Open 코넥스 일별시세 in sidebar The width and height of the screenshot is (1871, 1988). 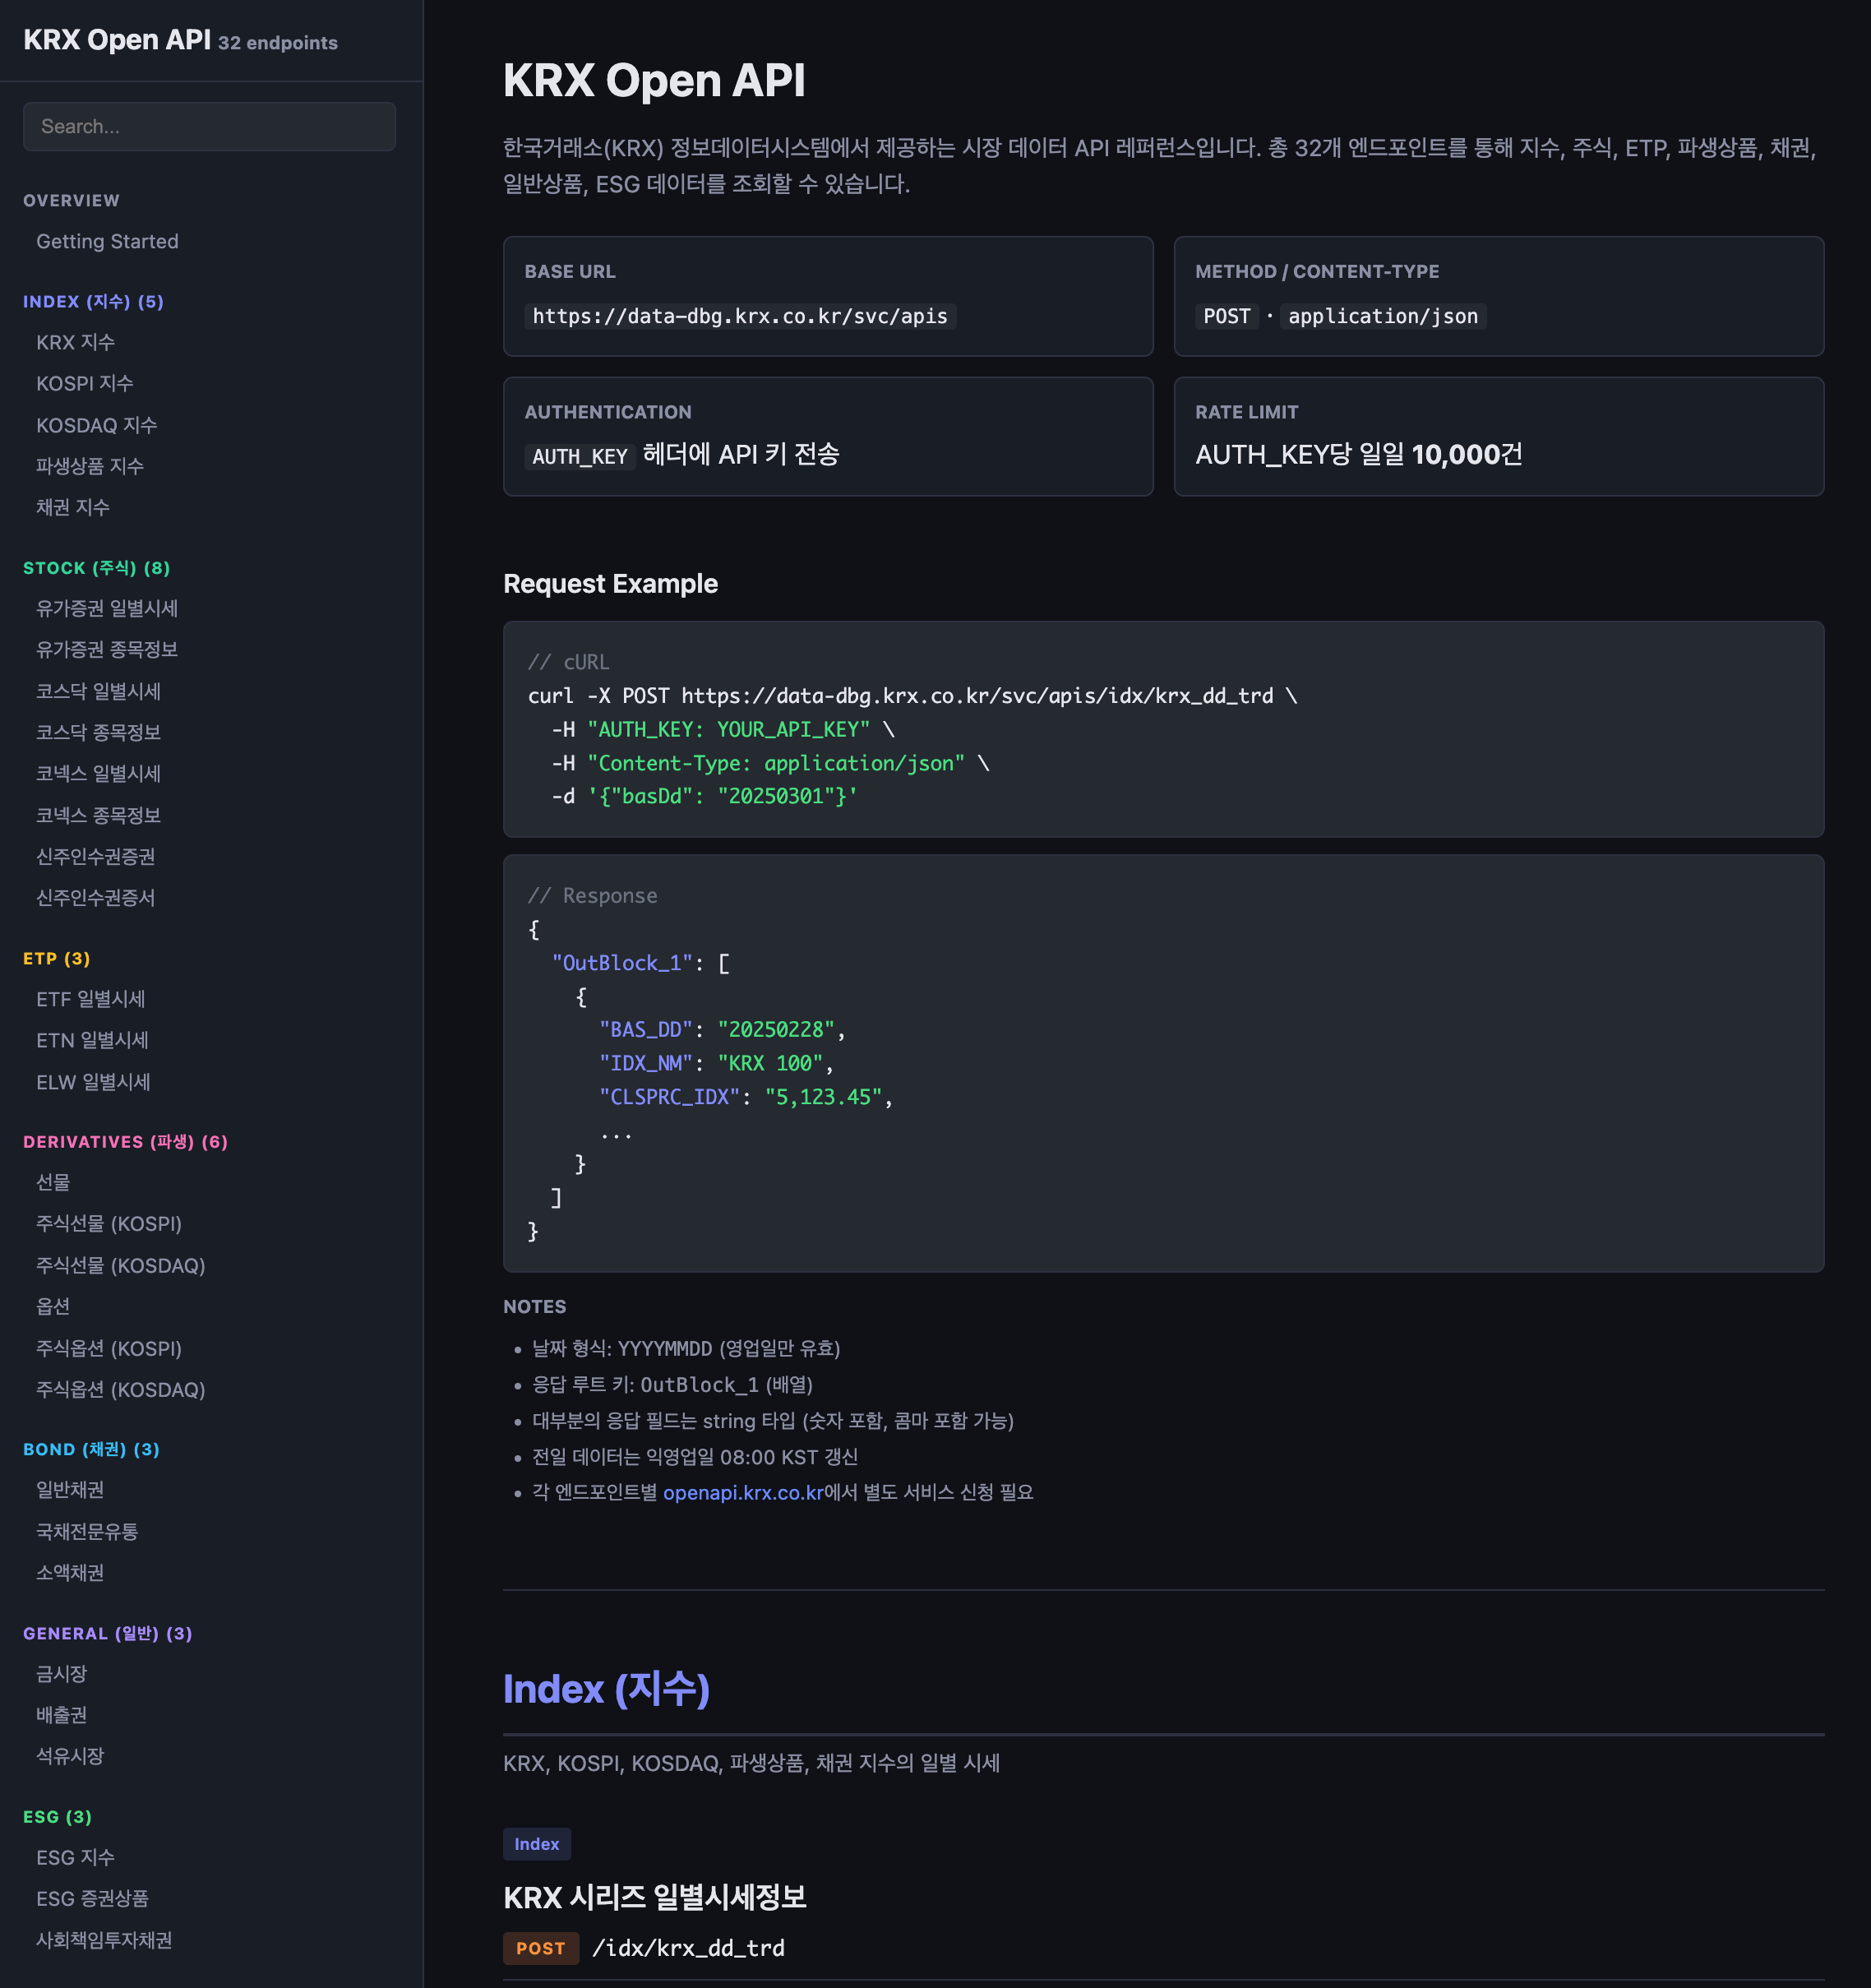pyautogui.click(x=99, y=773)
